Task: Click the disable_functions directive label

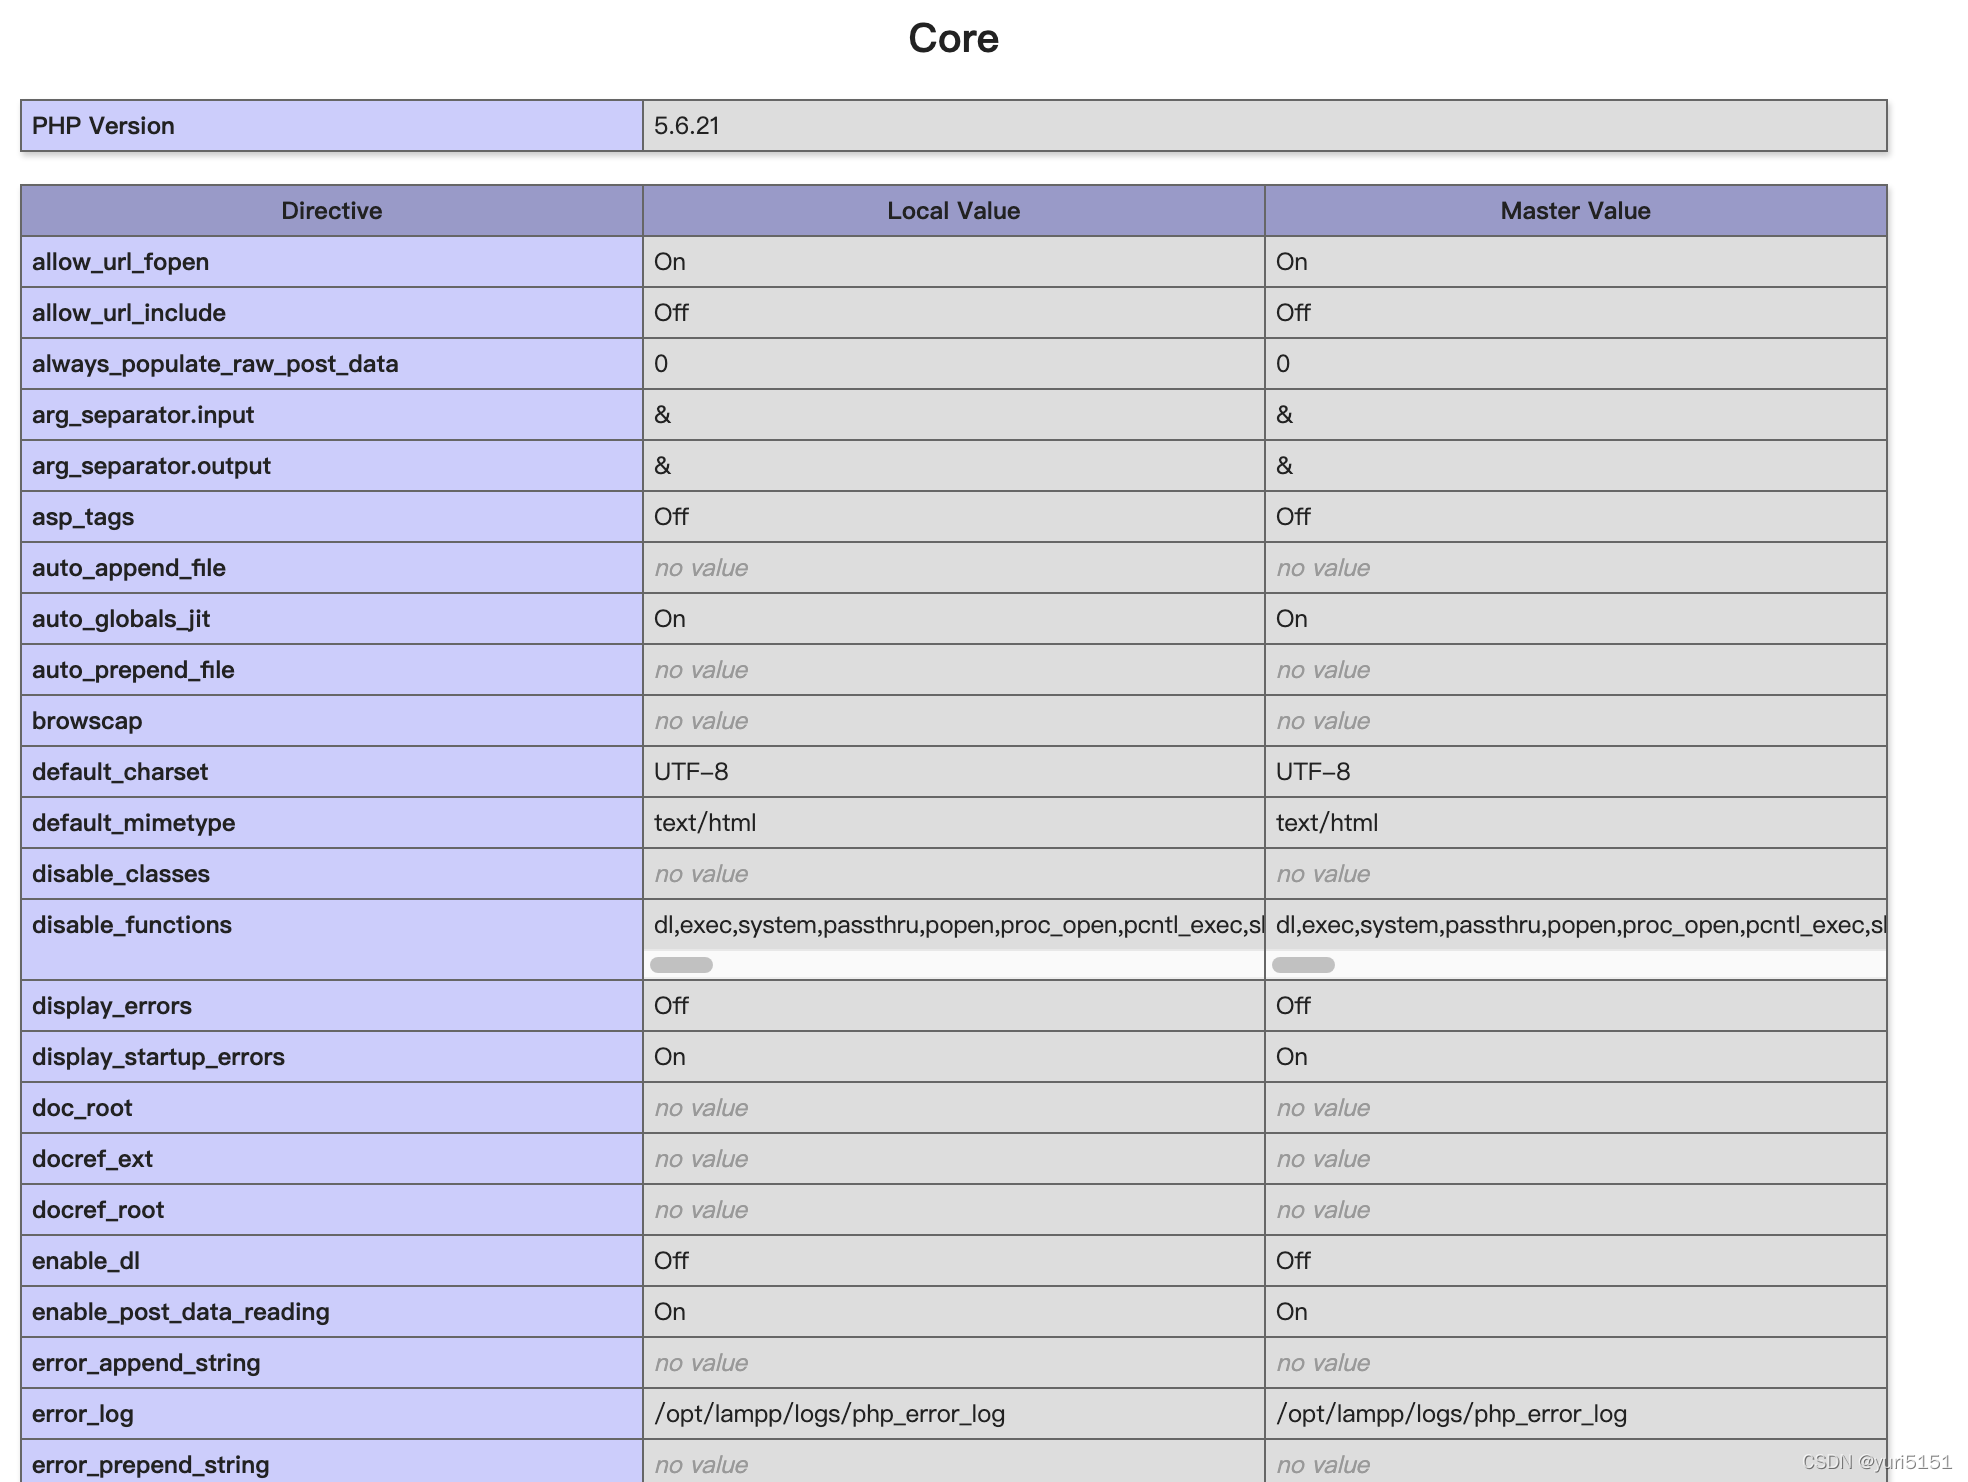Action: [132, 925]
